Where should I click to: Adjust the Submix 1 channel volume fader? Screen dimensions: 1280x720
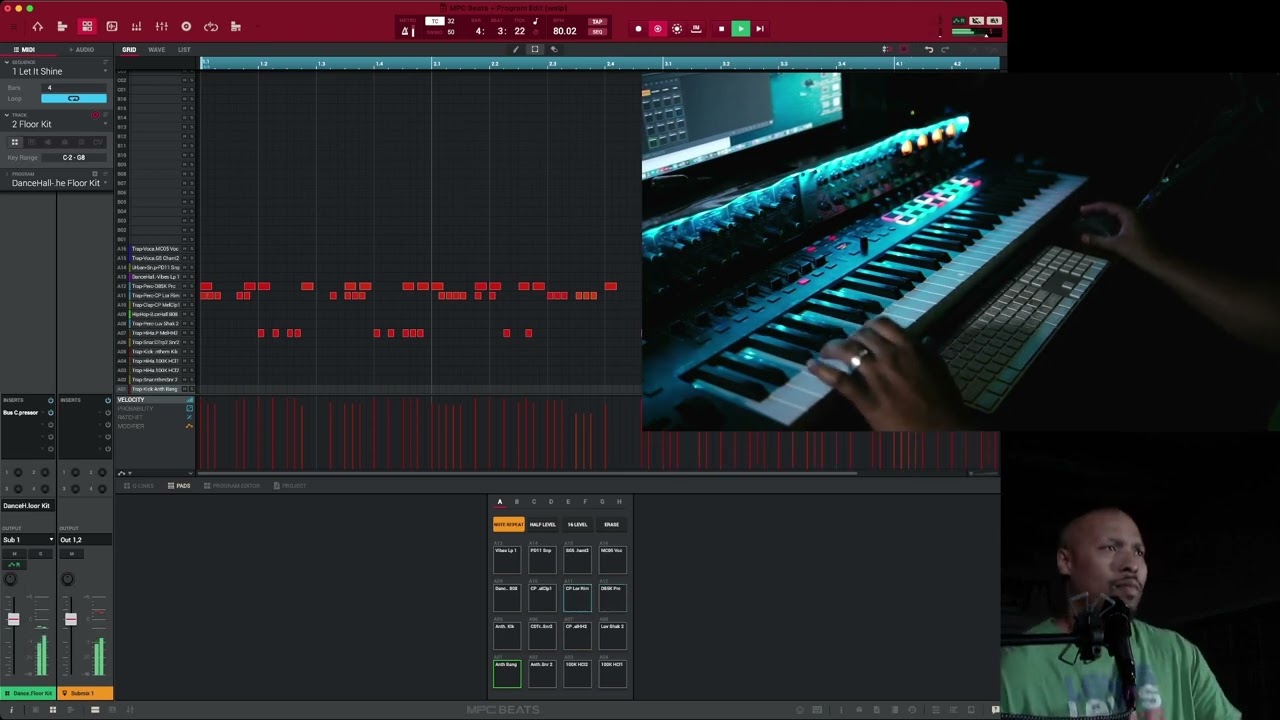click(x=70, y=619)
